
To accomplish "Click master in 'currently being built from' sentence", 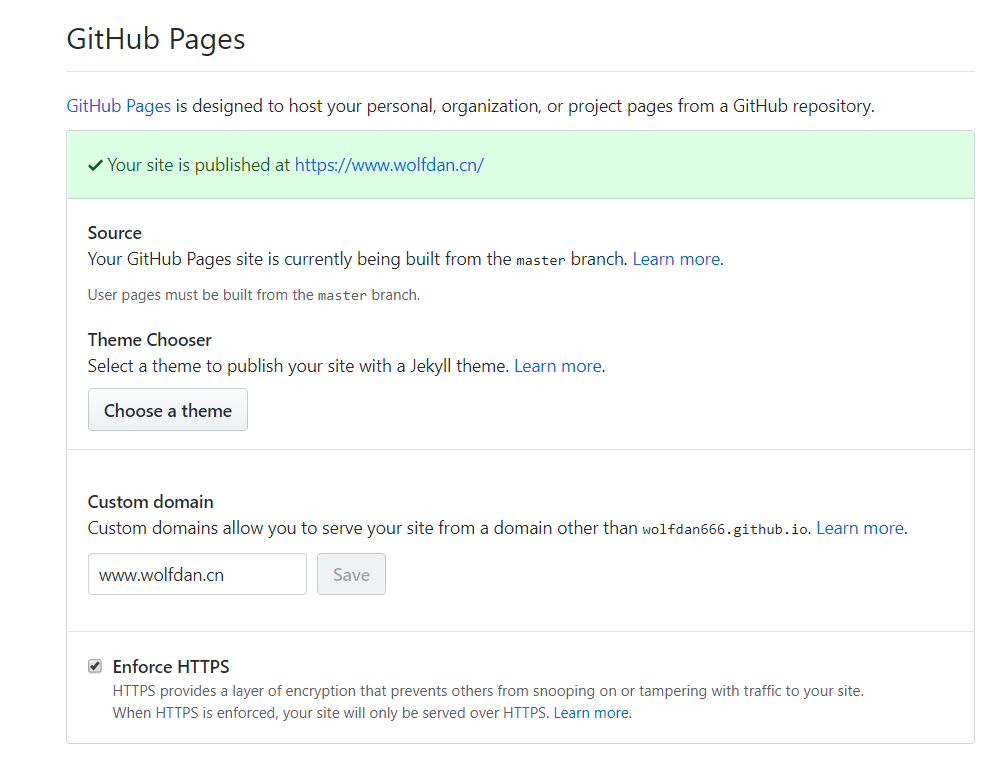I will pyautogui.click(x=541, y=260).
